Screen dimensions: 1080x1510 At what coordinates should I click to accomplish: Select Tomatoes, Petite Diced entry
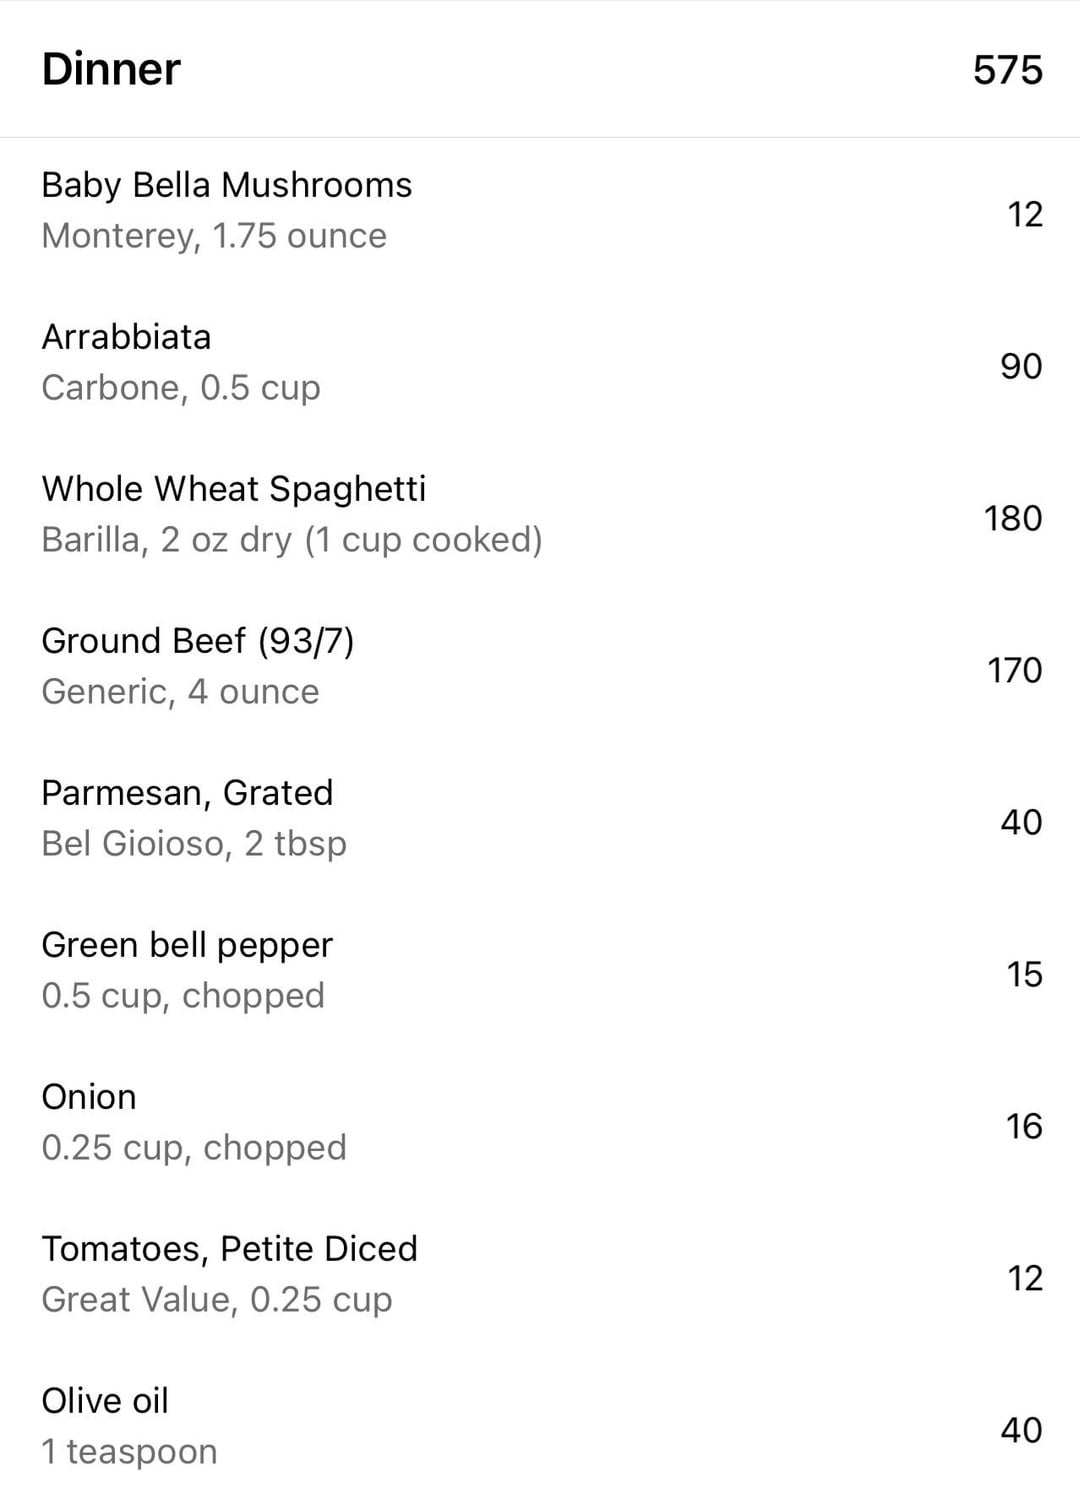pos(540,1276)
